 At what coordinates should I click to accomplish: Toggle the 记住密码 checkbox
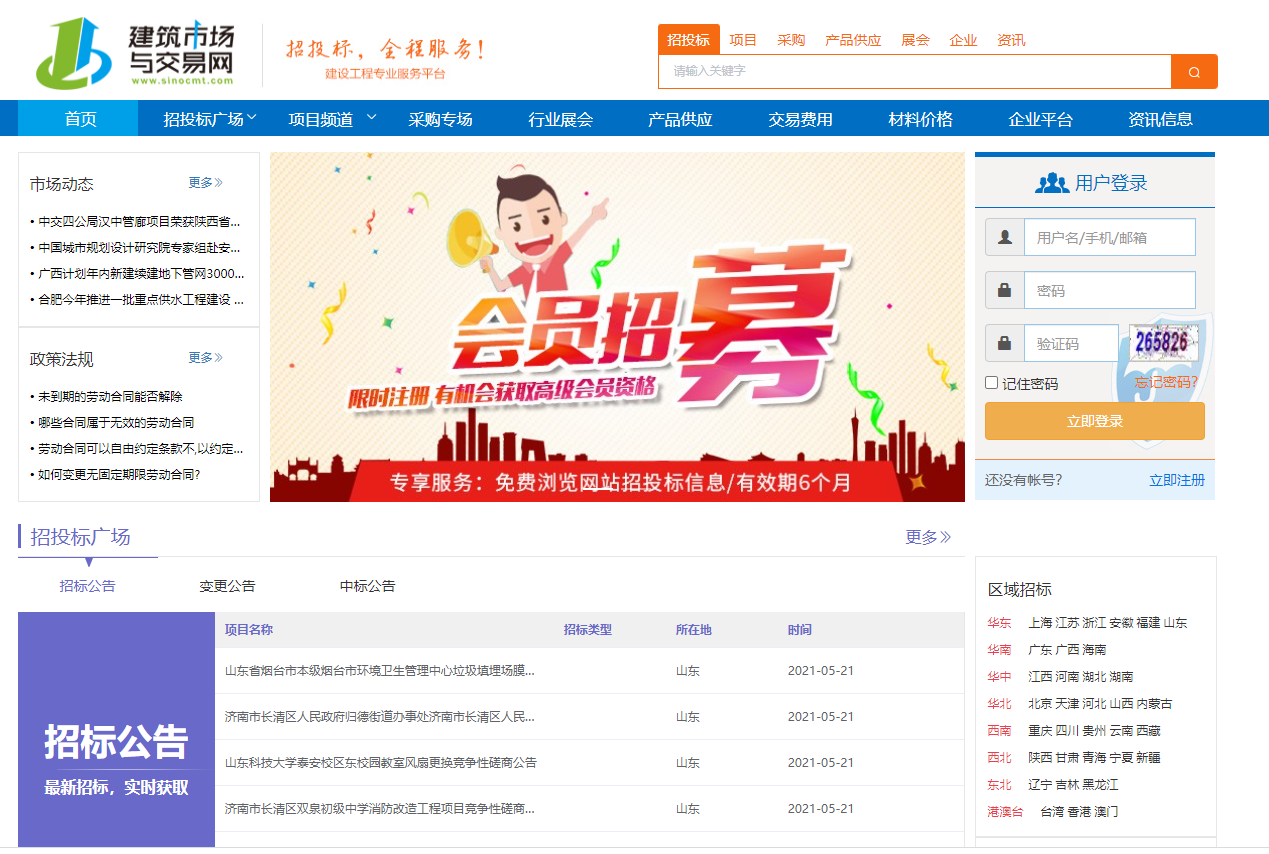(x=992, y=383)
